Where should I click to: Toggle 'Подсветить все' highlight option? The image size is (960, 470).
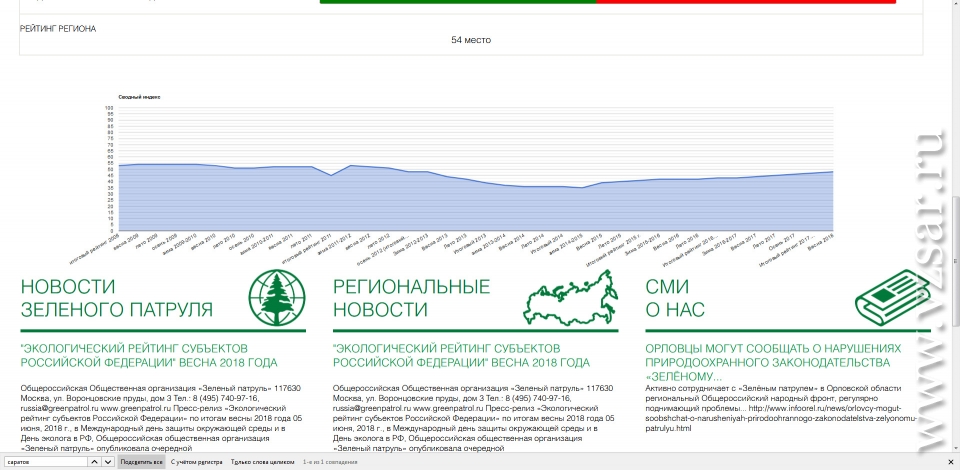tap(141, 463)
